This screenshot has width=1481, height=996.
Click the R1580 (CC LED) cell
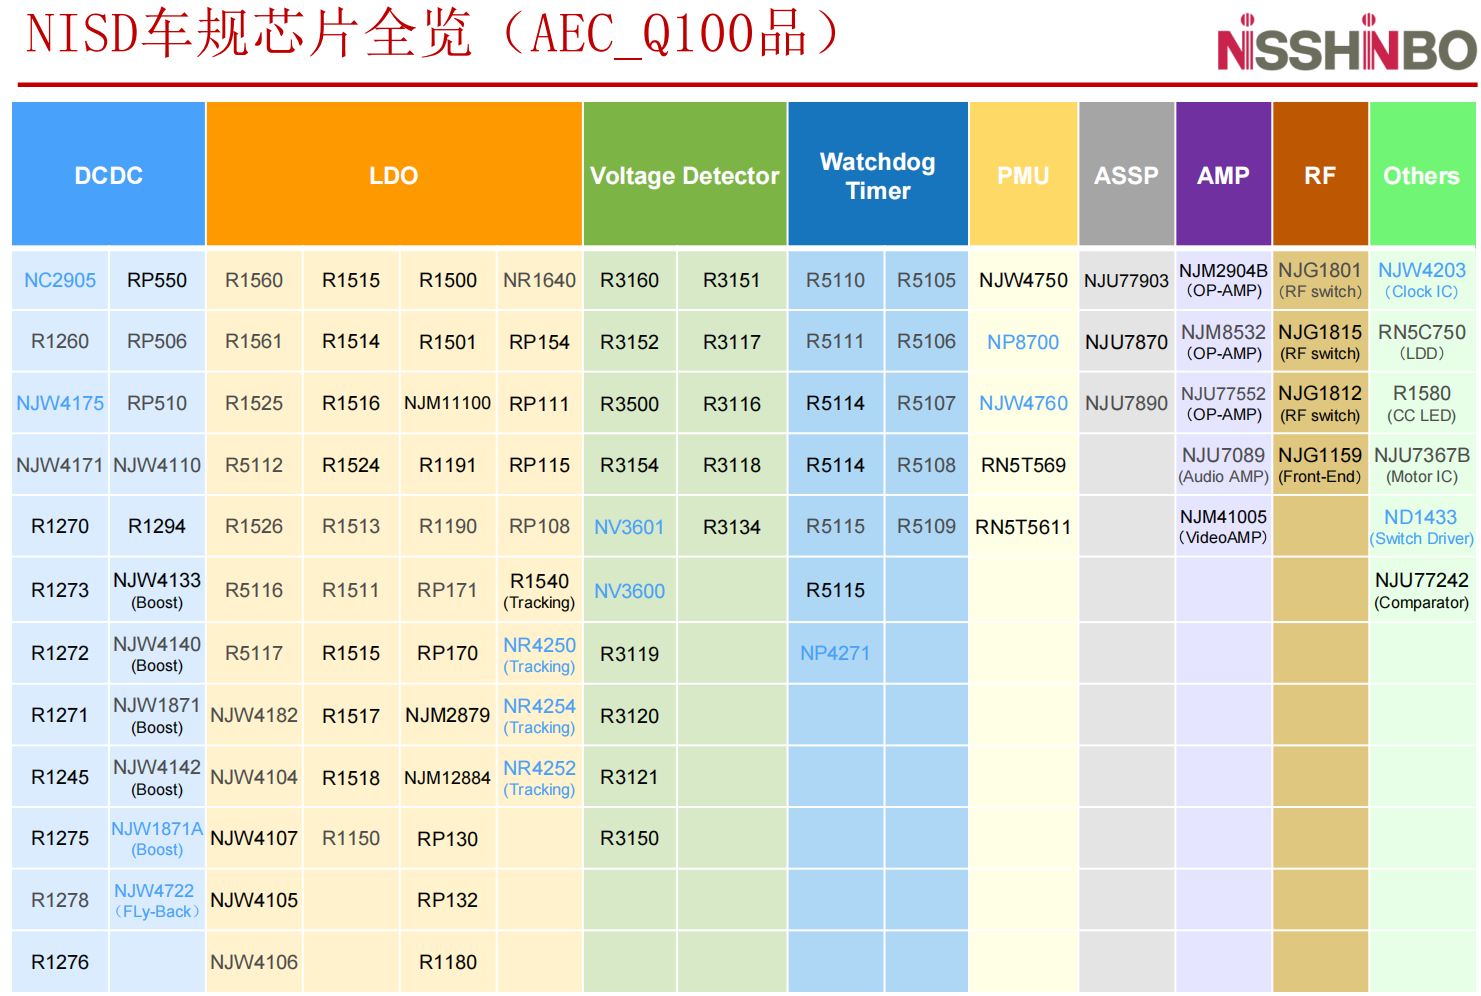point(1422,403)
